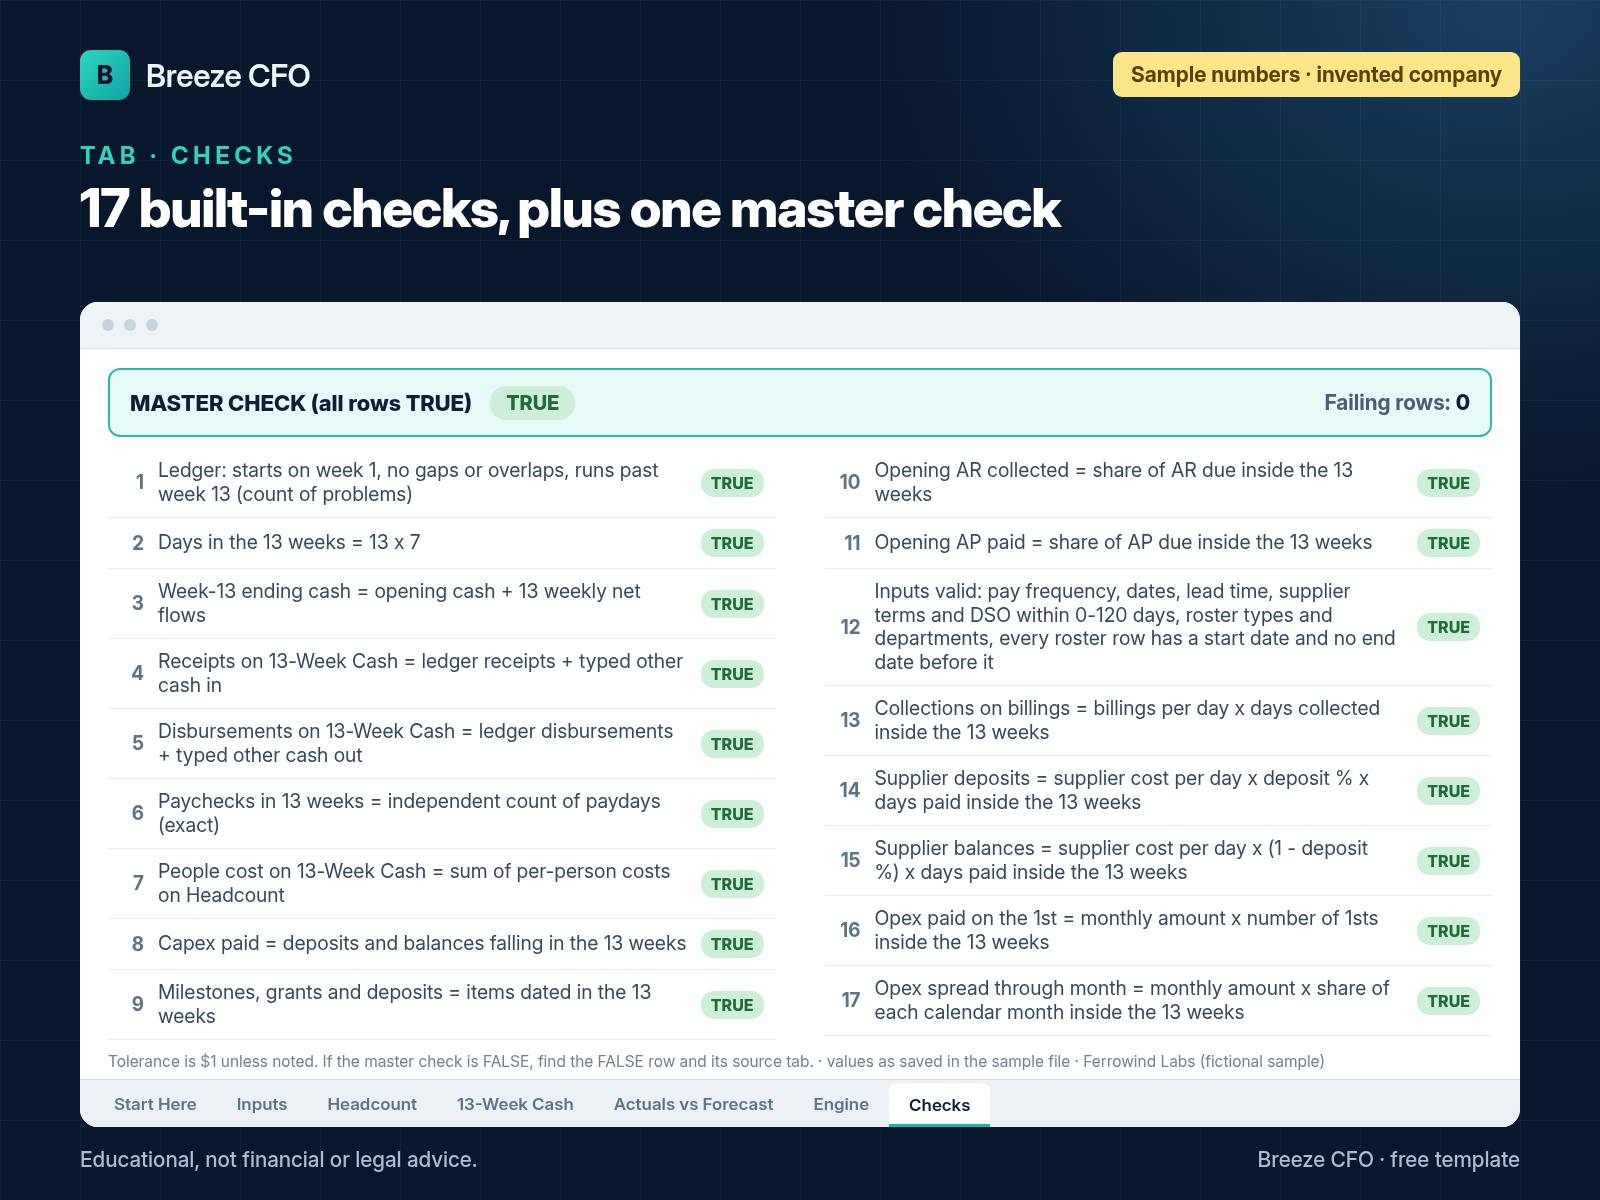Click TRUE badge for Paychecks in 13 weeks
The image size is (1600, 1200).
click(732, 814)
